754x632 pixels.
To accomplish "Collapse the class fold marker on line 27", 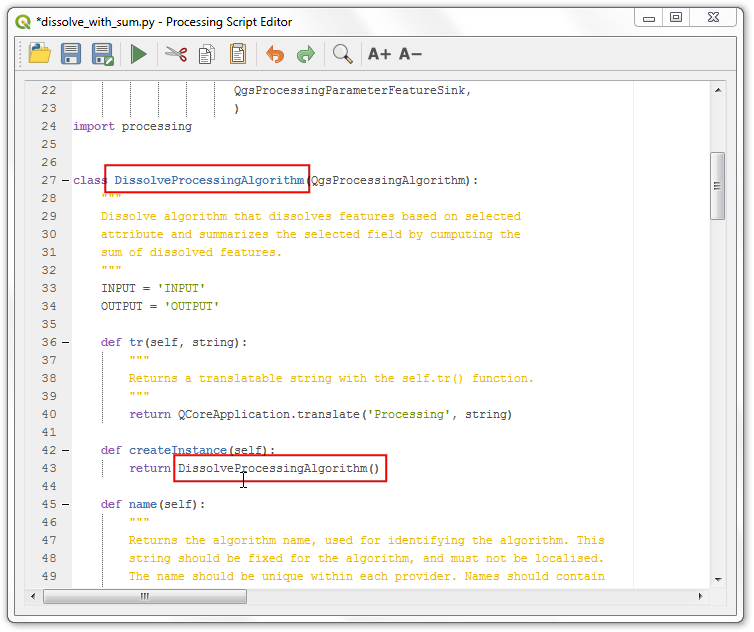I will pos(65,180).
